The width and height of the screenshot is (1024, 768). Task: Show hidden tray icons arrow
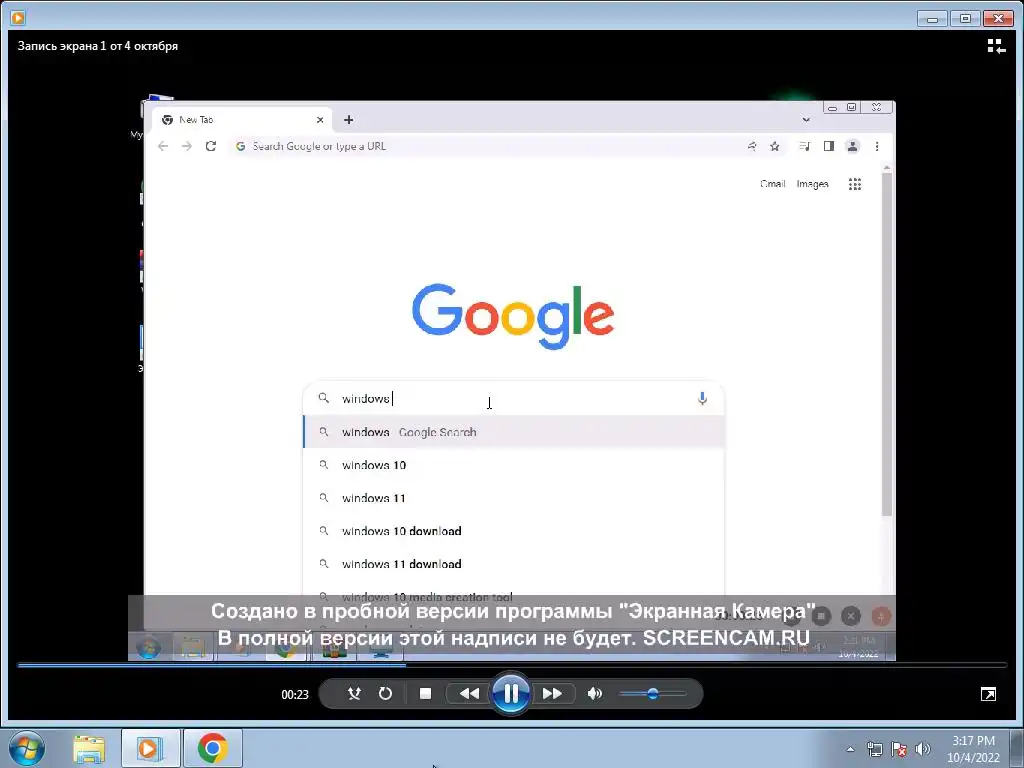(850, 749)
